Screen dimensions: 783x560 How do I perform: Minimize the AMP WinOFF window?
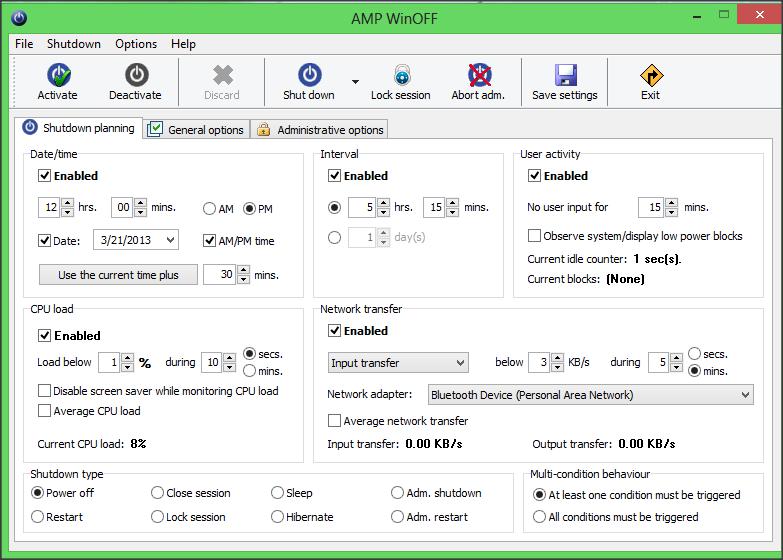tap(697, 17)
